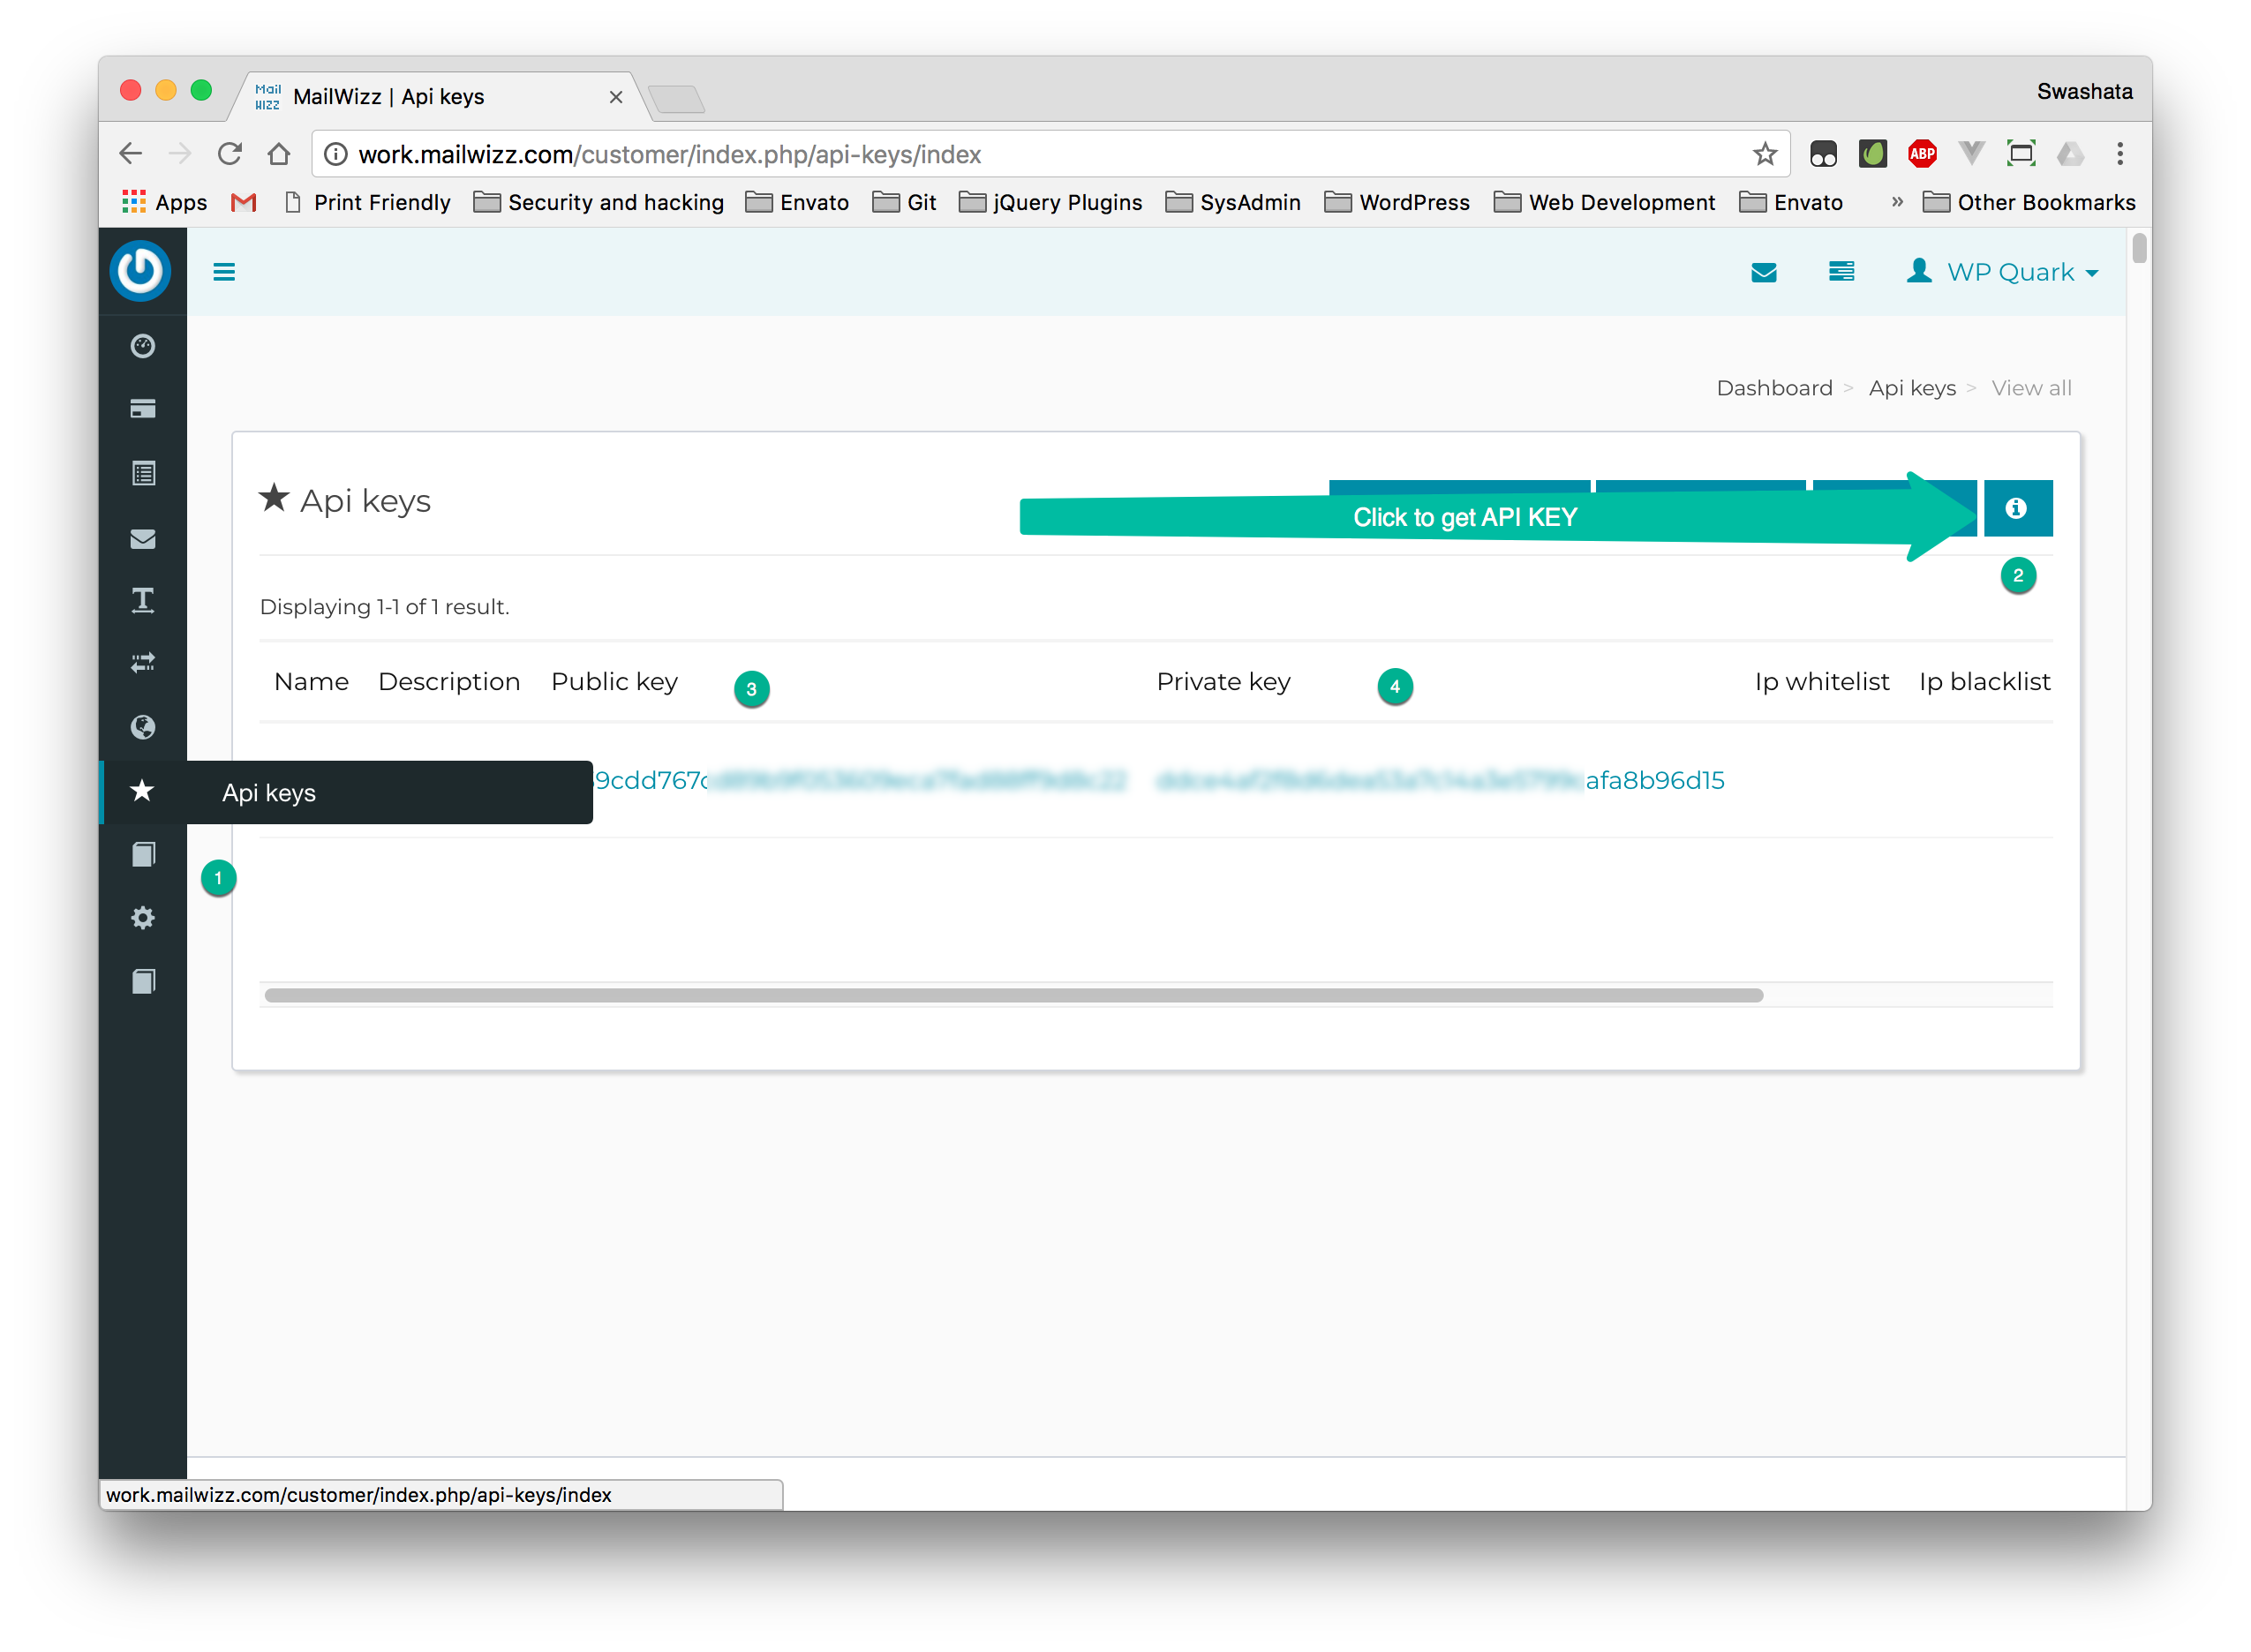Open the header server list icon
Screen dimensions: 2251x1652
coord(1841,272)
